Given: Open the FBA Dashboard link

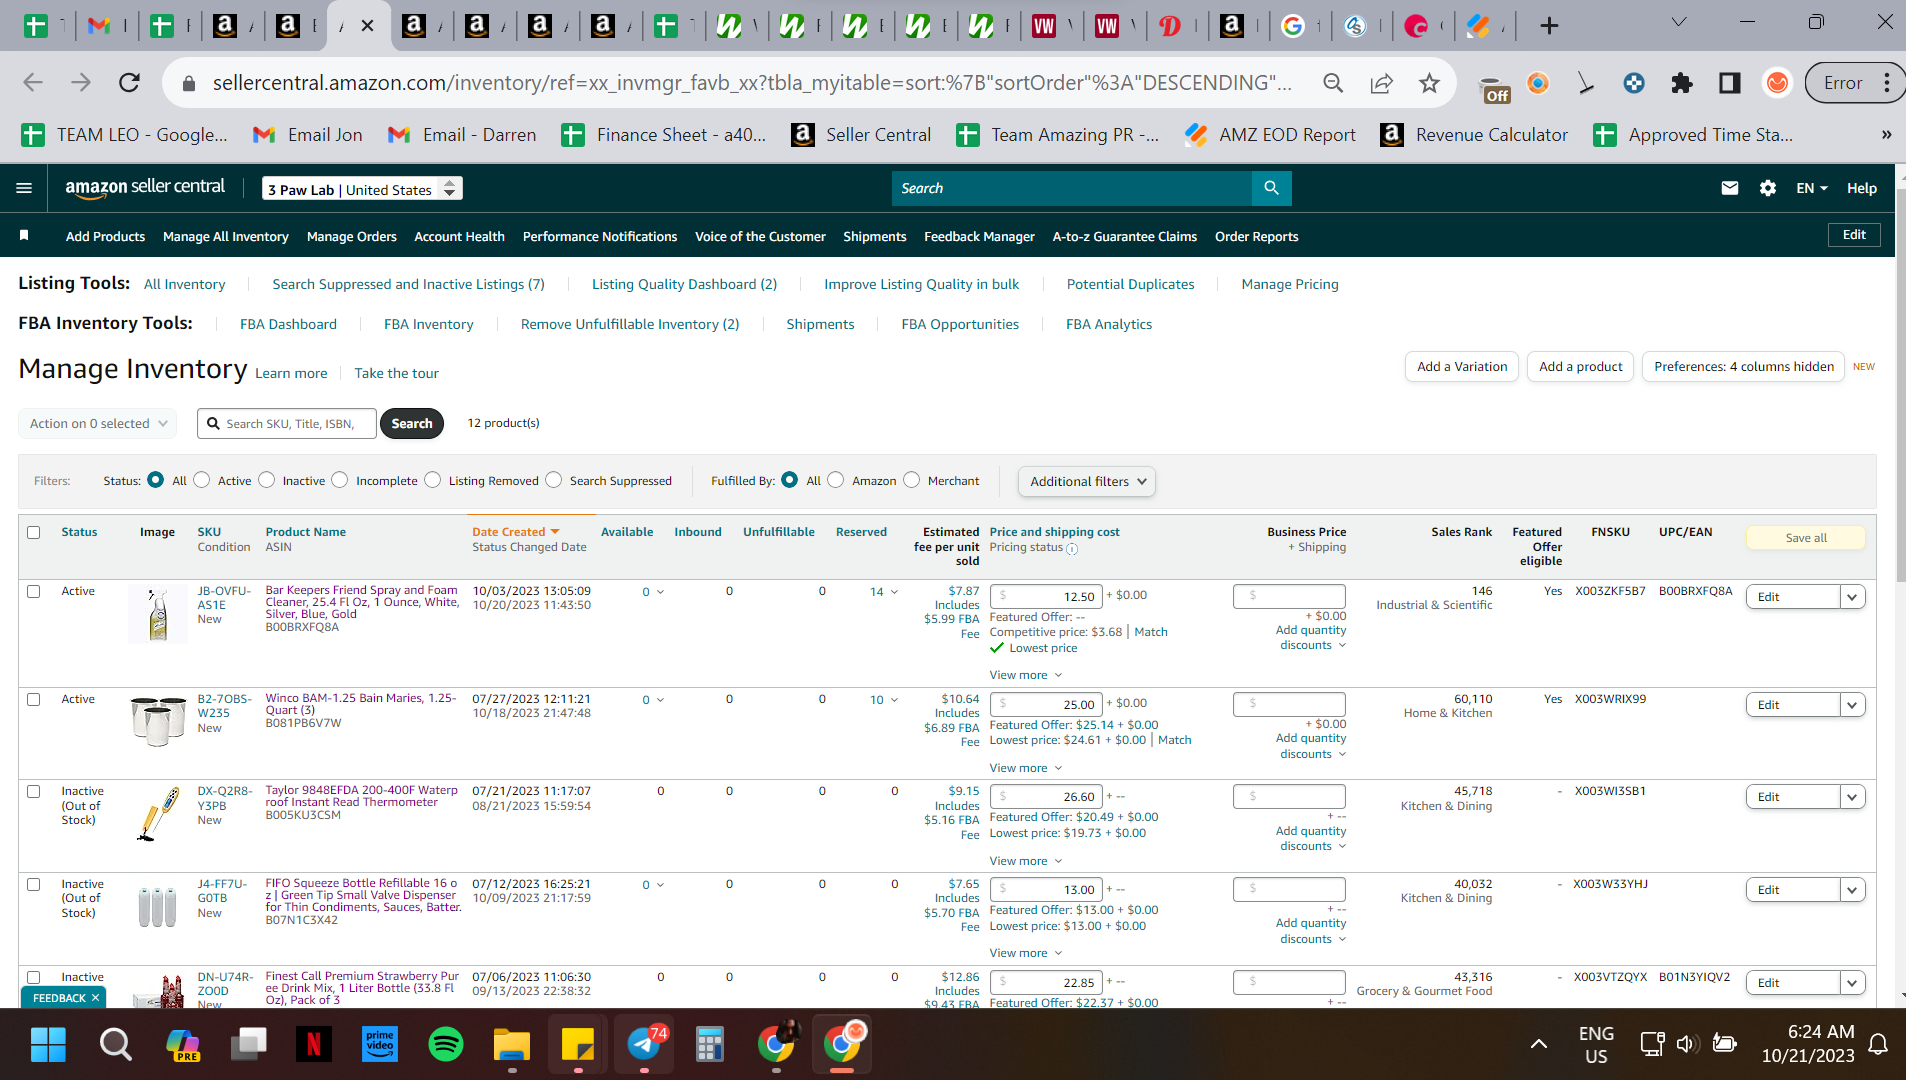Looking at the screenshot, I should (288, 324).
